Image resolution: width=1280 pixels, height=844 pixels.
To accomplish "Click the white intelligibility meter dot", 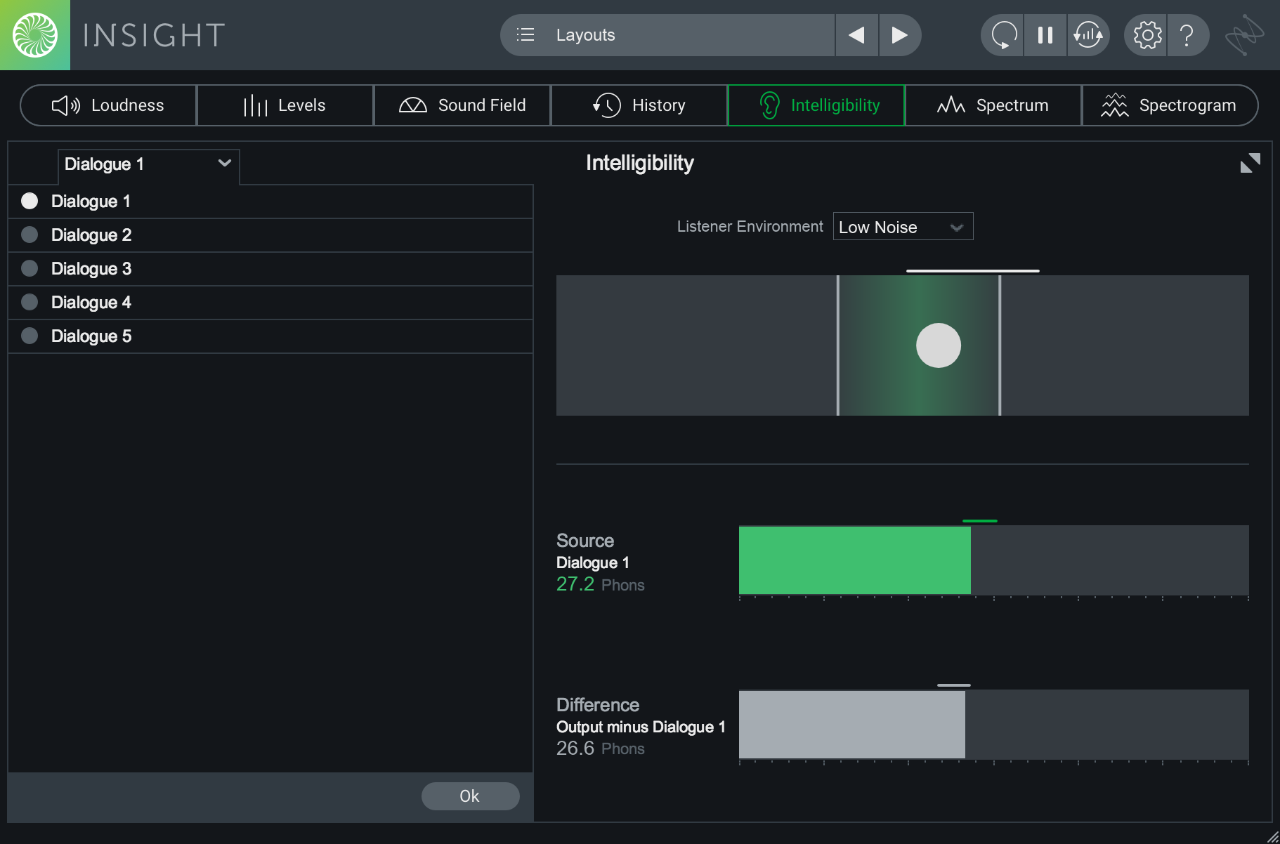I will pos(938,346).
